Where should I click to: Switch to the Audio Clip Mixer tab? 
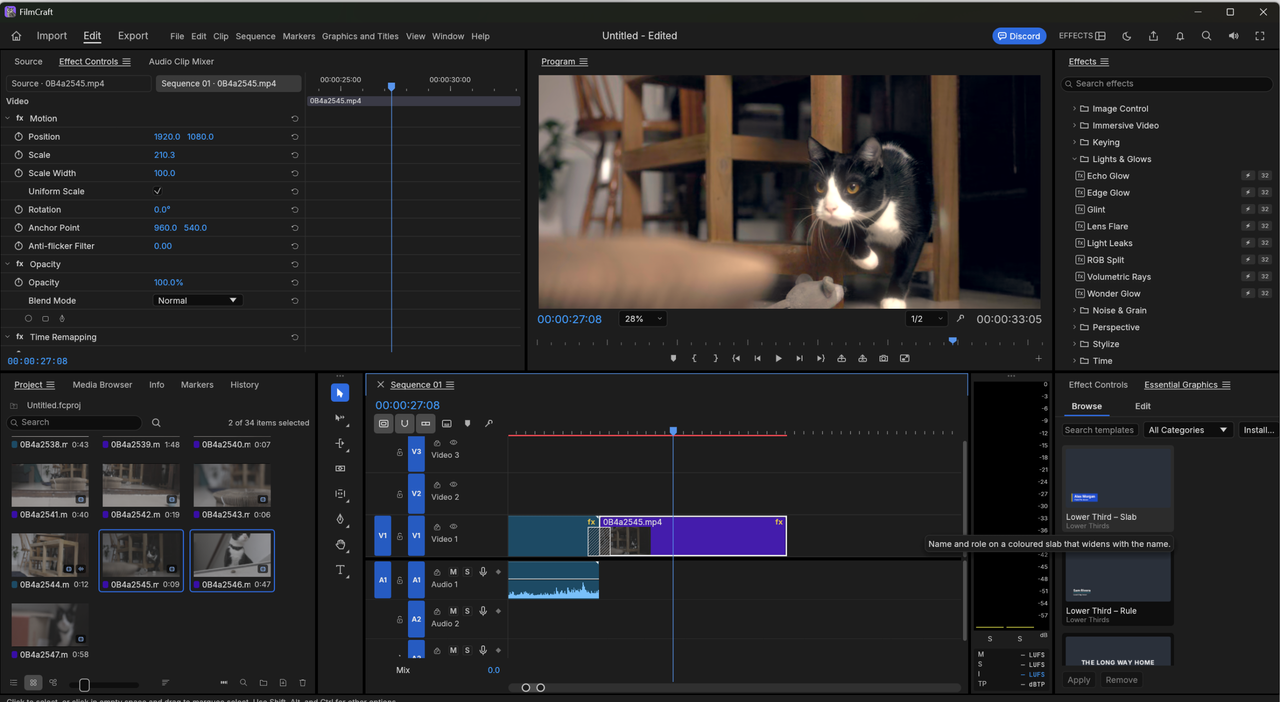point(181,62)
